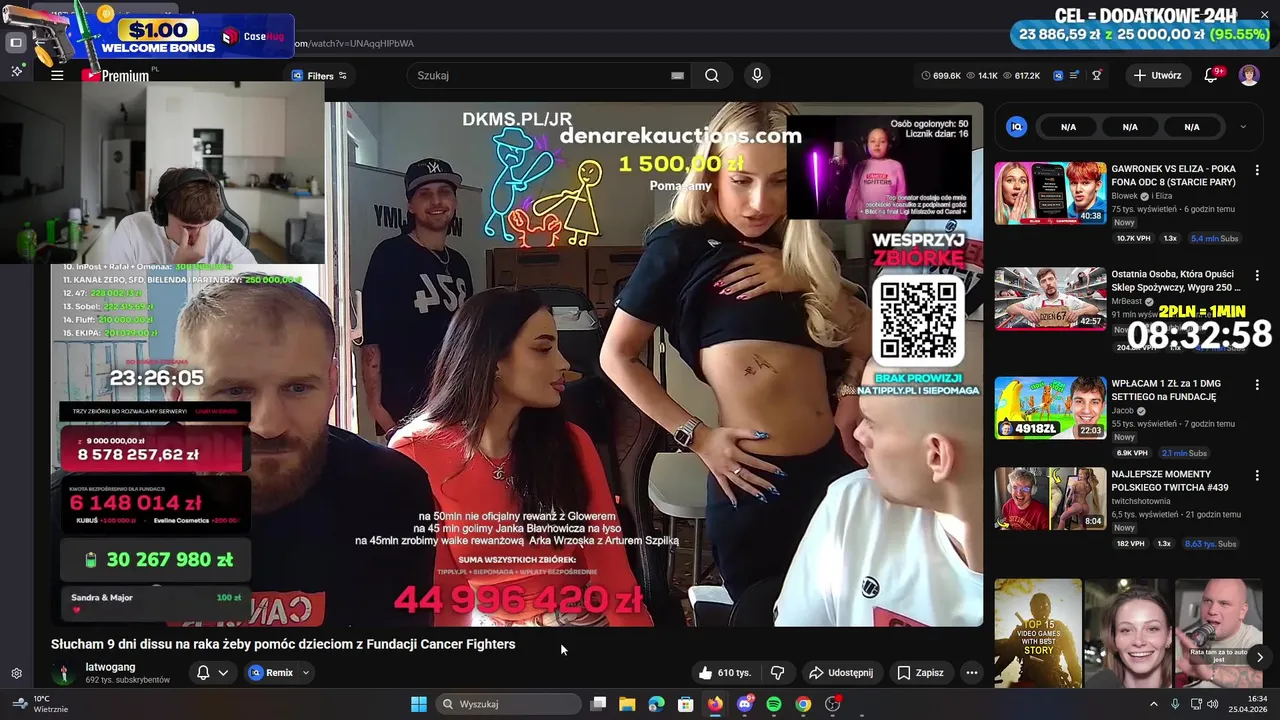Open Discord from taskbar
Screen dimensions: 1280x720
[744, 704]
